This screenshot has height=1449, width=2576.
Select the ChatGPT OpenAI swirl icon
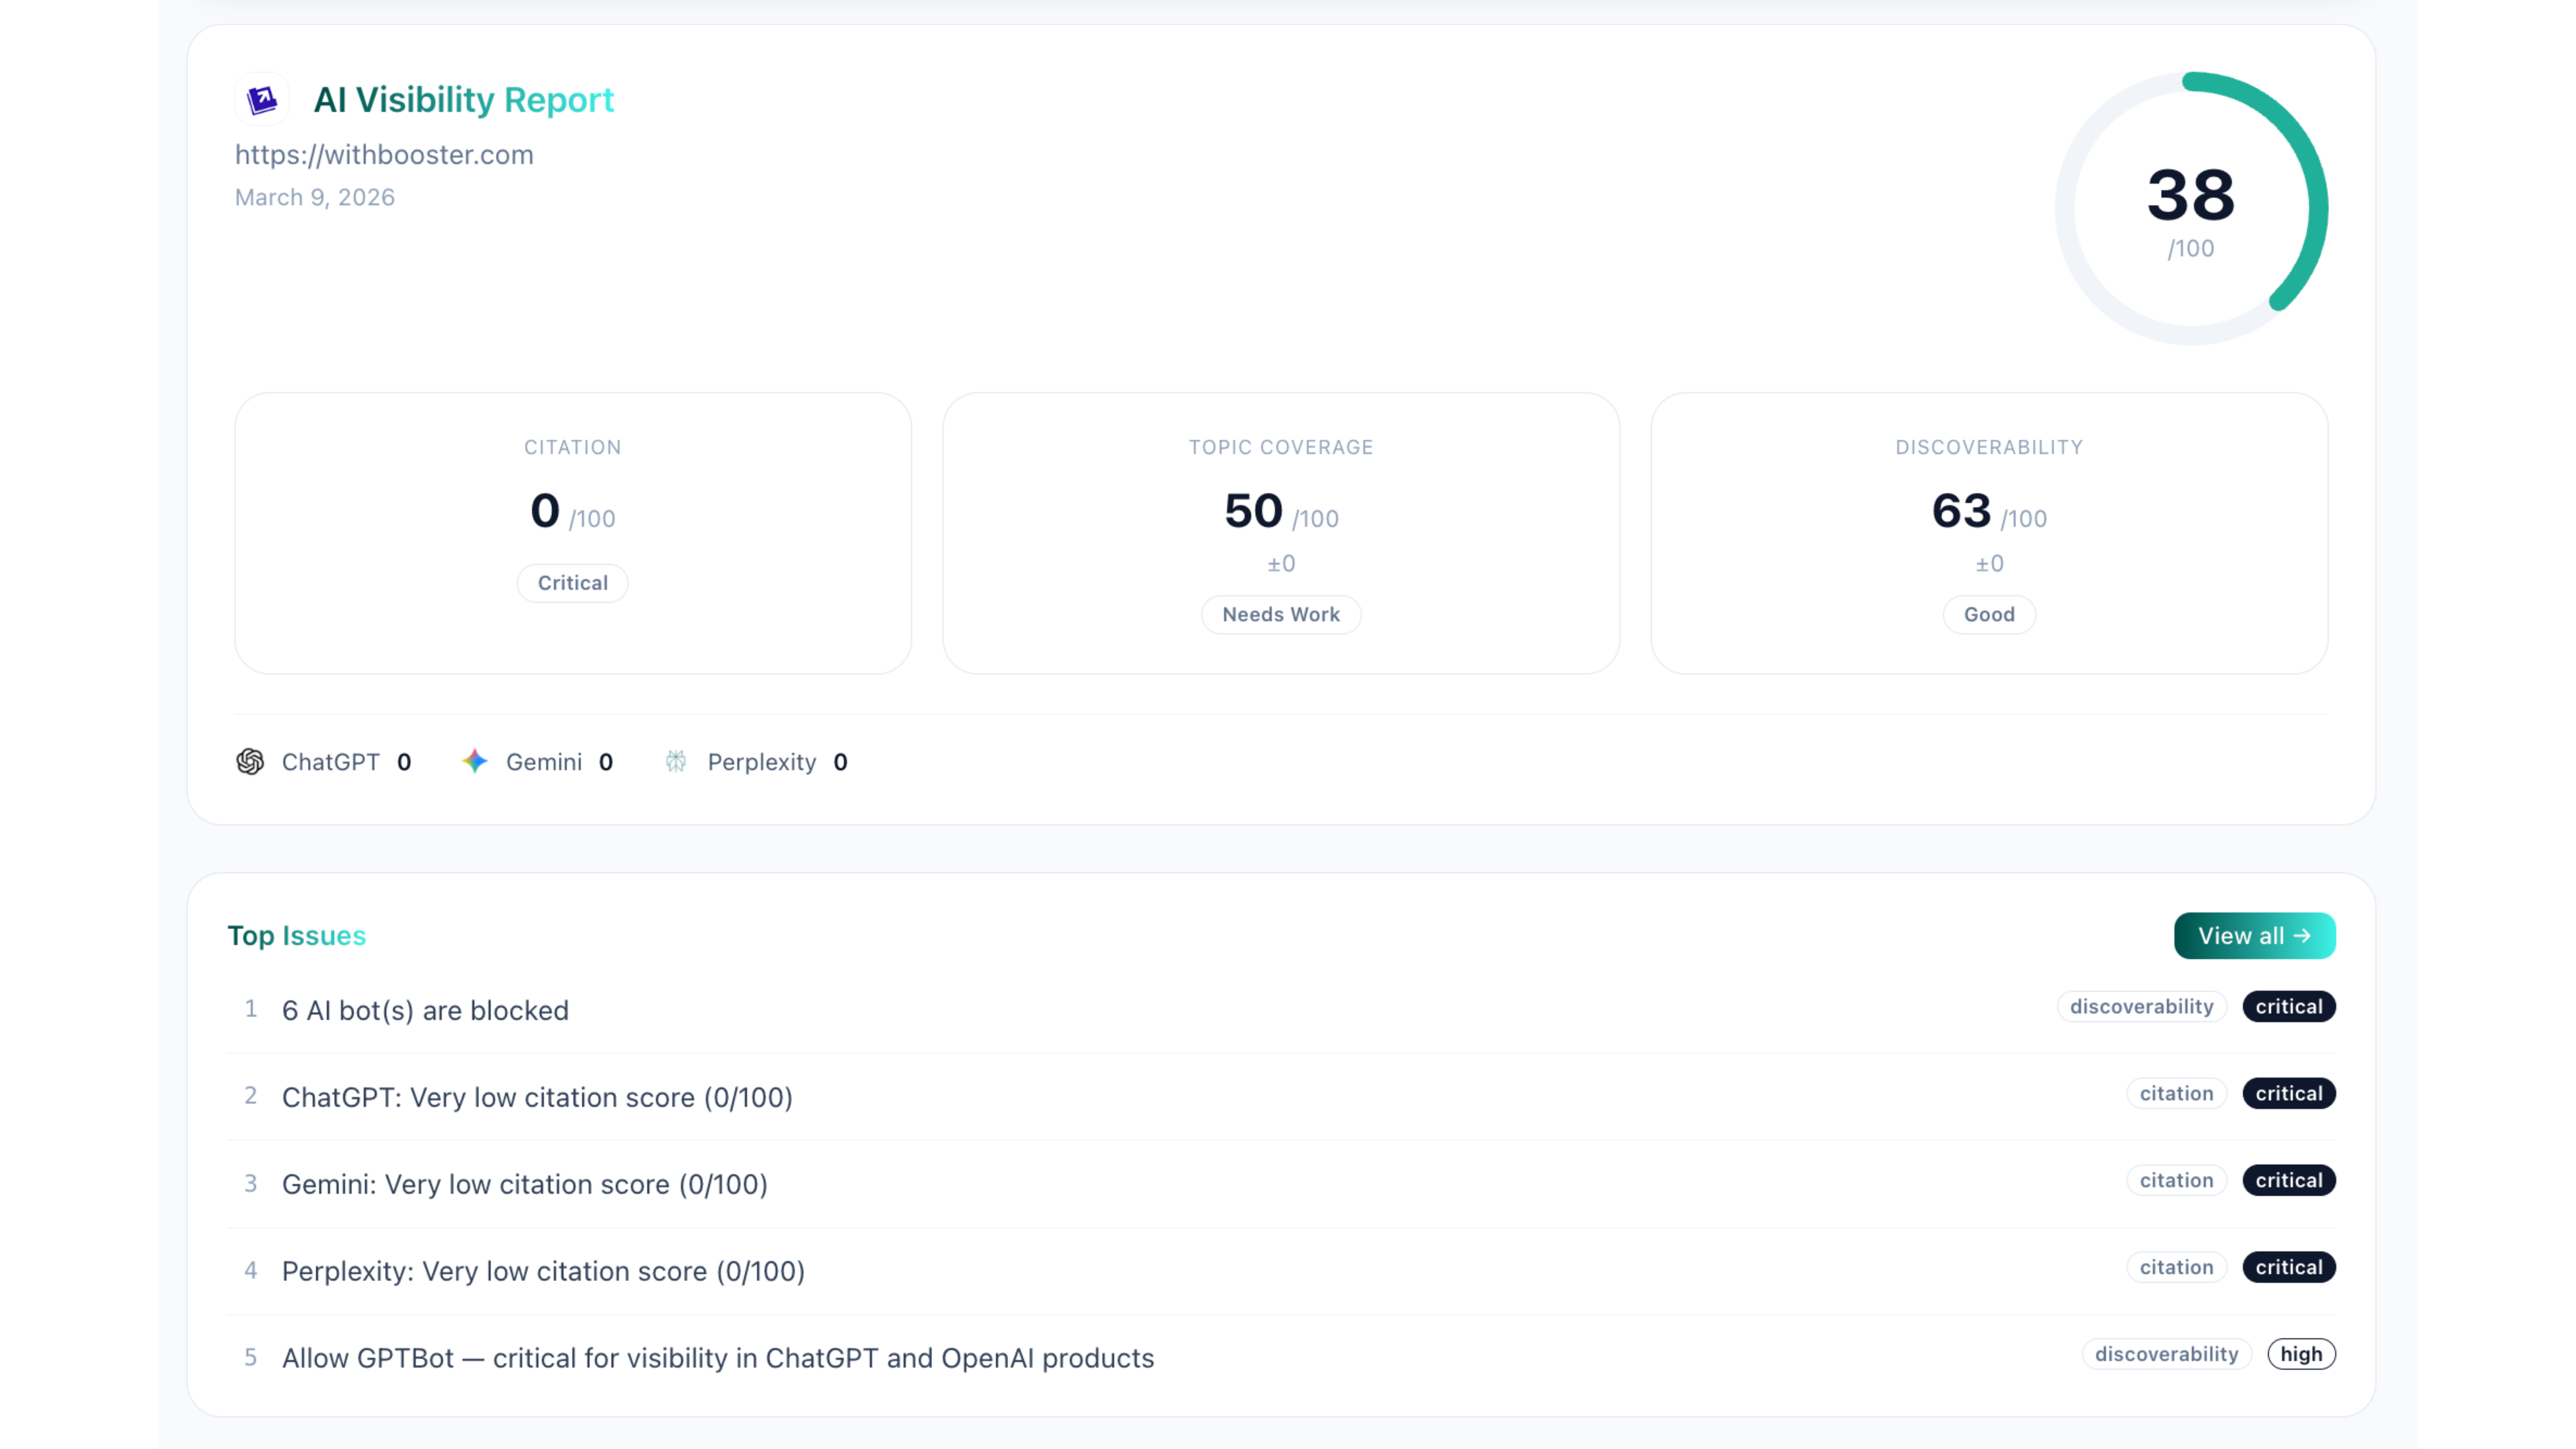pyautogui.click(x=250, y=761)
